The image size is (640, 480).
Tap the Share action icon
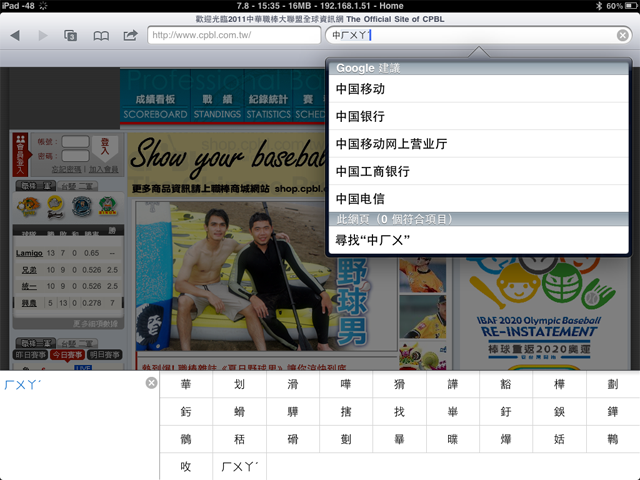pos(130,36)
